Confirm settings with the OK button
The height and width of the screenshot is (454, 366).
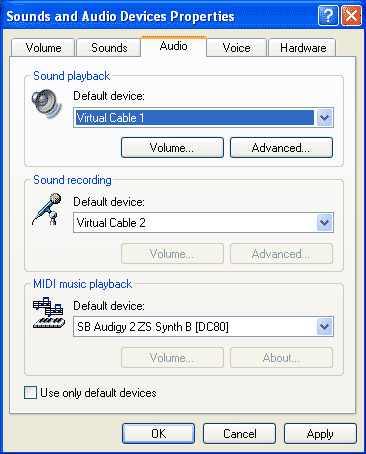pos(158,433)
